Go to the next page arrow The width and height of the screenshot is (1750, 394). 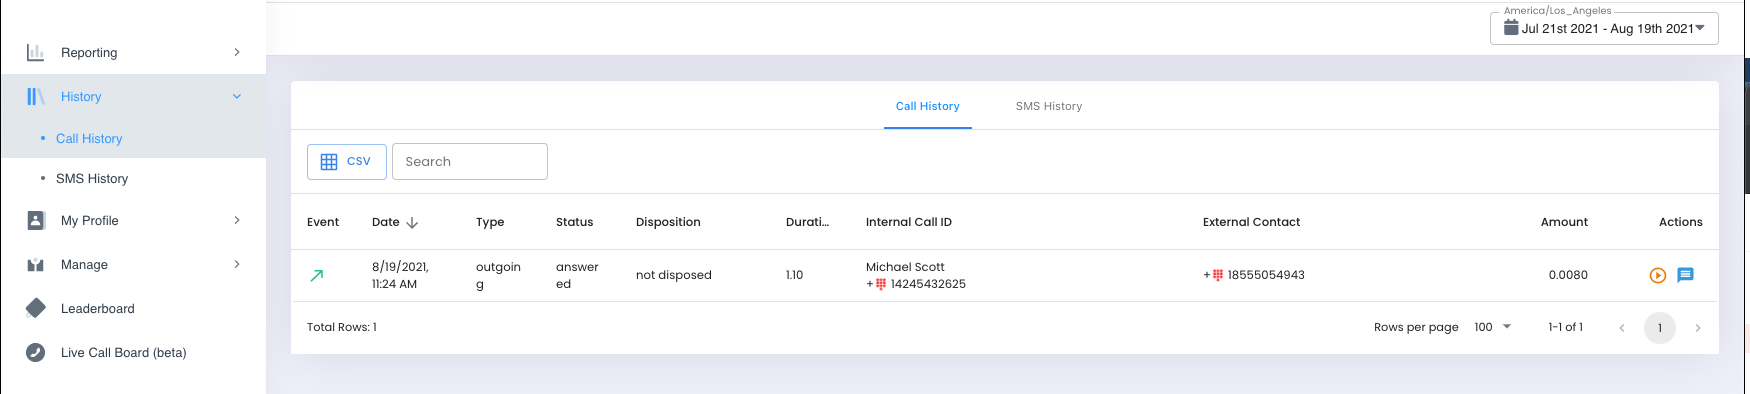click(x=1697, y=328)
